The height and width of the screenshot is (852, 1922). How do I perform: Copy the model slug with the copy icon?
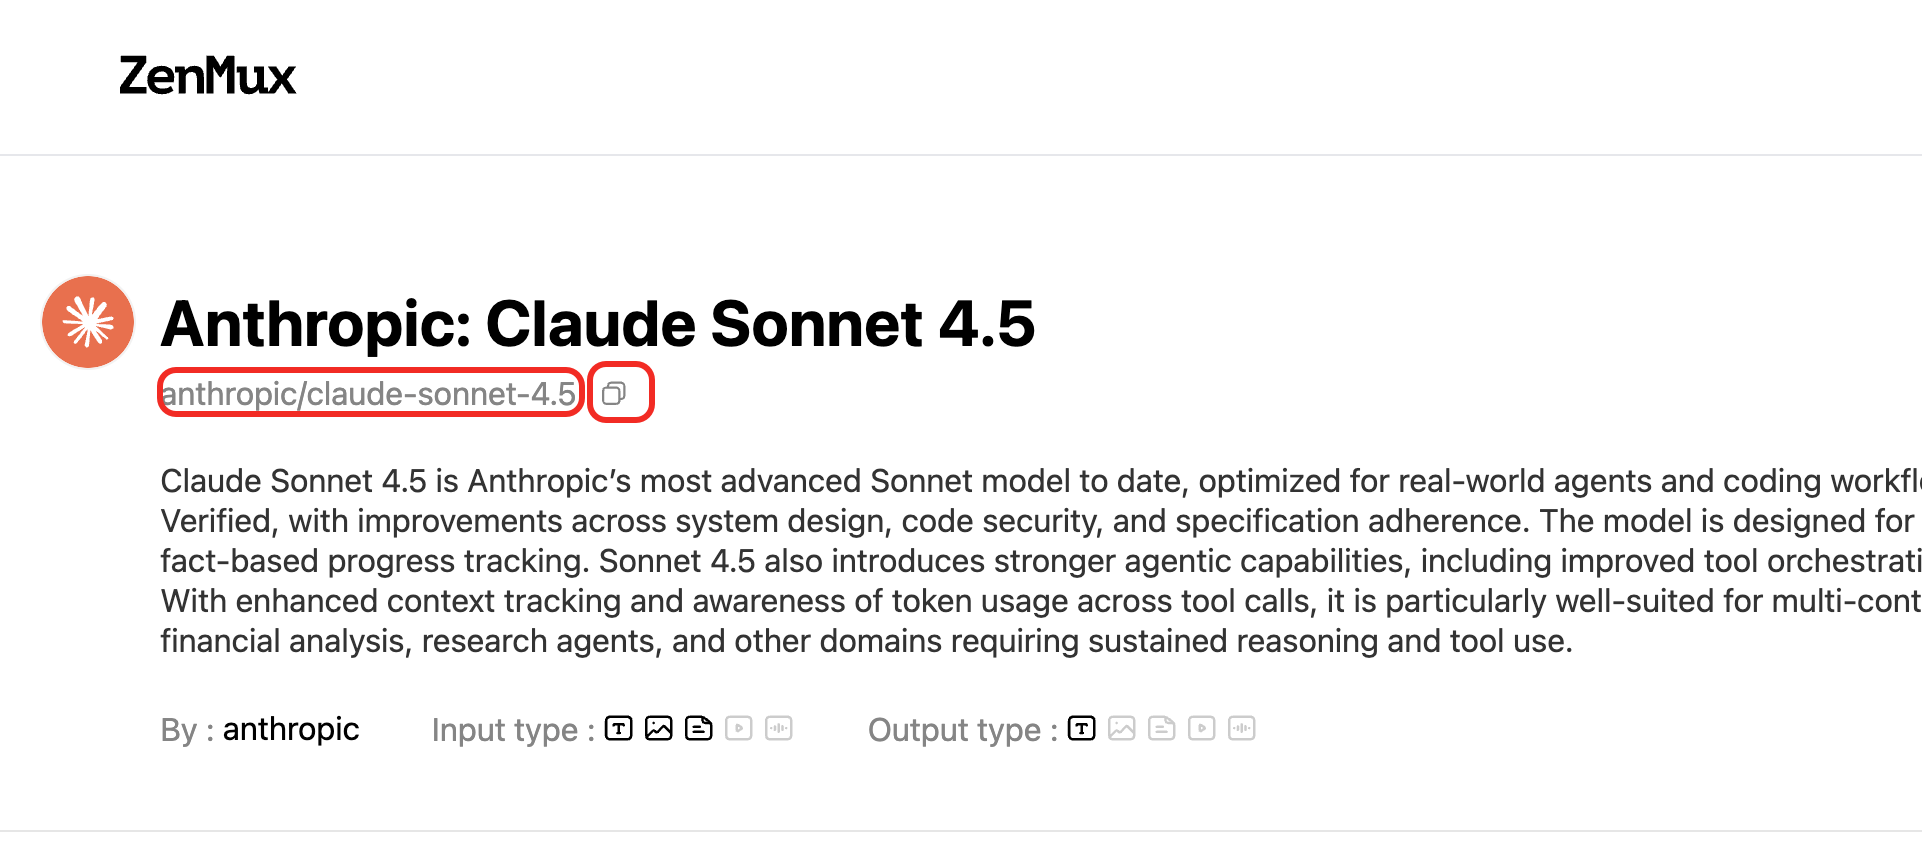(614, 393)
